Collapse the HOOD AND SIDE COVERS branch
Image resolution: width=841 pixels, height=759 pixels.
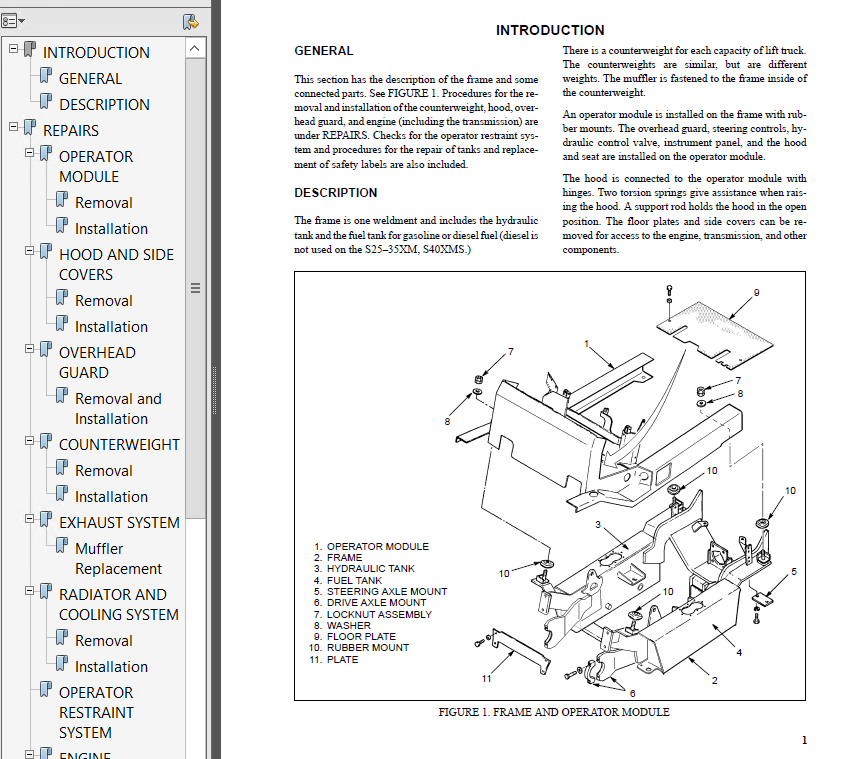coord(29,251)
